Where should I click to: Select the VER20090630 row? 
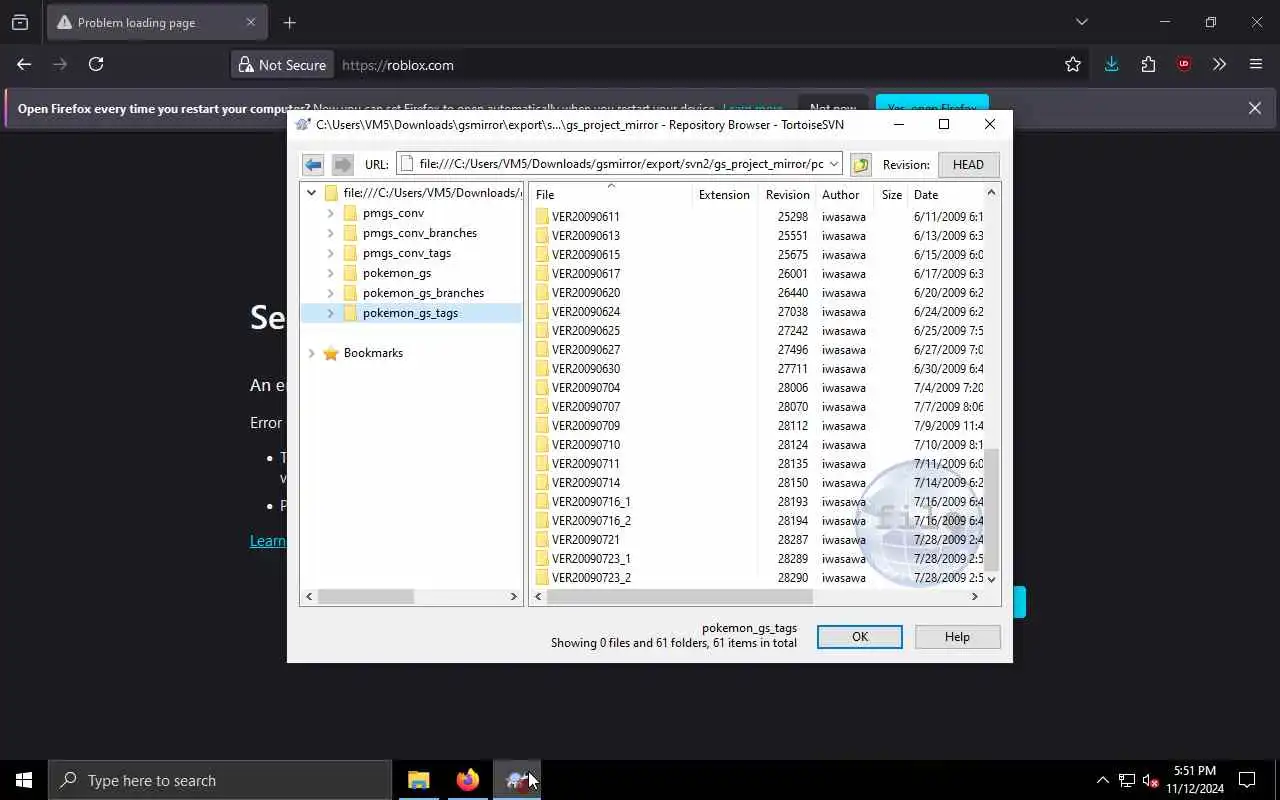[x=757, y=369]
